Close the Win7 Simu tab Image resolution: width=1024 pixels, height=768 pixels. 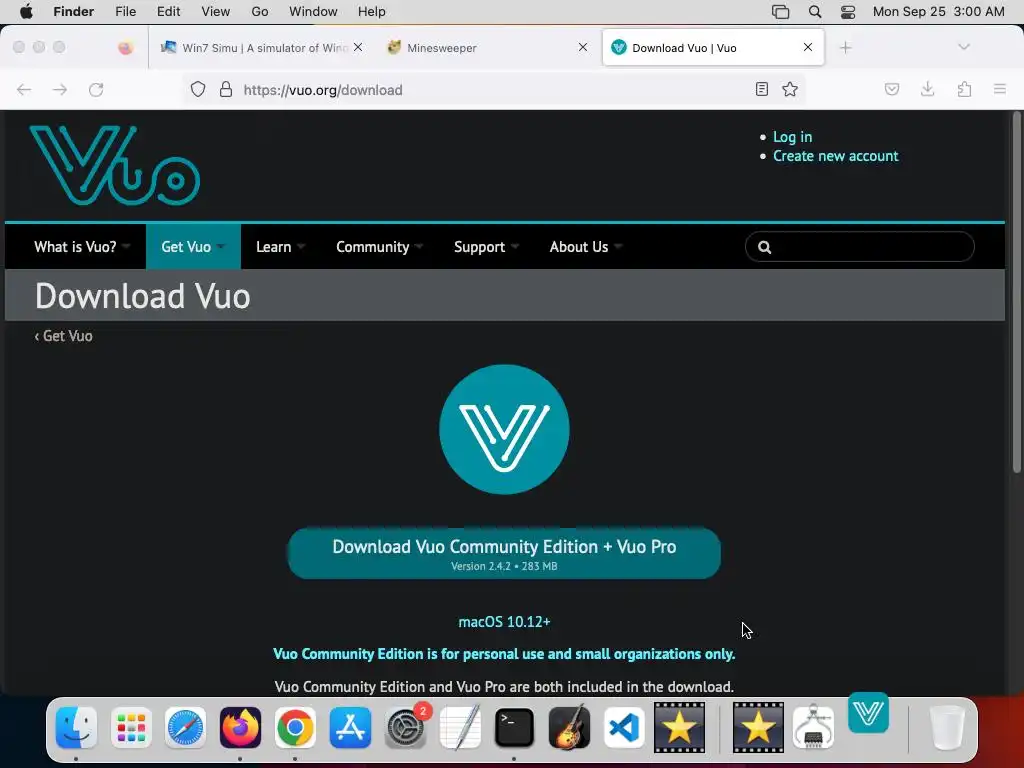click(x=358, y=48)
